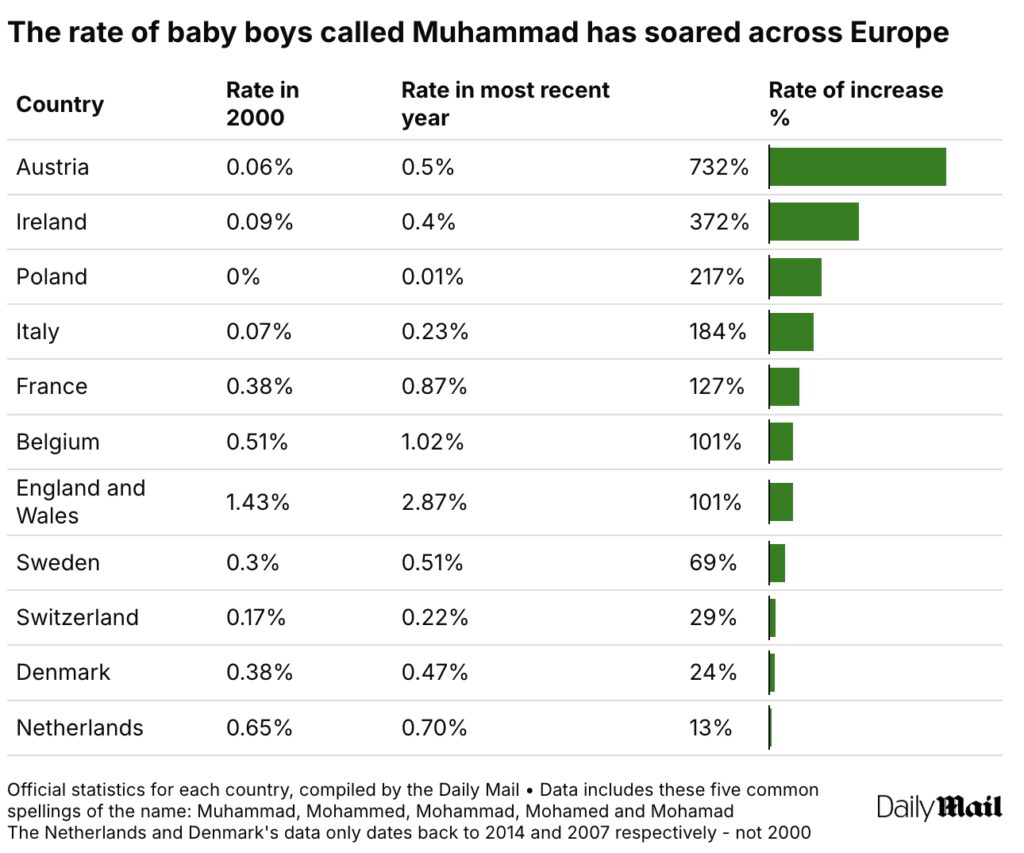1024x853 pixels.
Task: Click Poland's green increase bar
Action: tap(795, 277)
